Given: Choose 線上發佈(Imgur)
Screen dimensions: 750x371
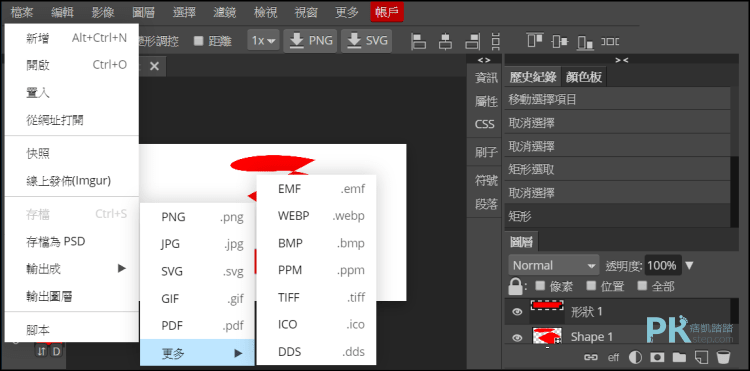Looking at the screenshot, I should (x=72, y=181).
